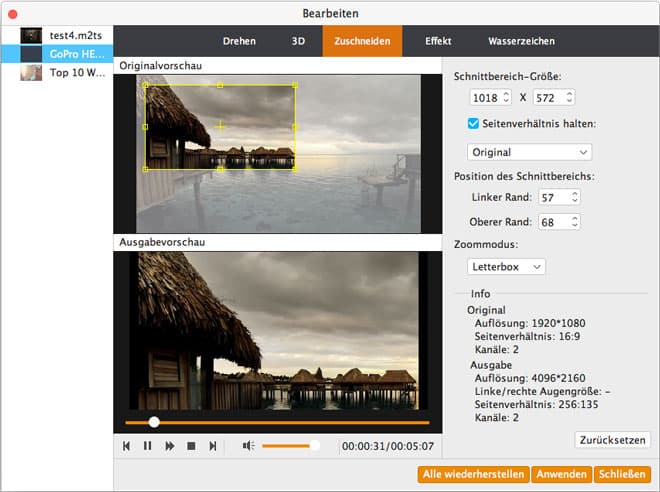The image size is (660, 492).
Task: Open the Original aspect ratio dropdown
Action: click(x=529, y=152)
